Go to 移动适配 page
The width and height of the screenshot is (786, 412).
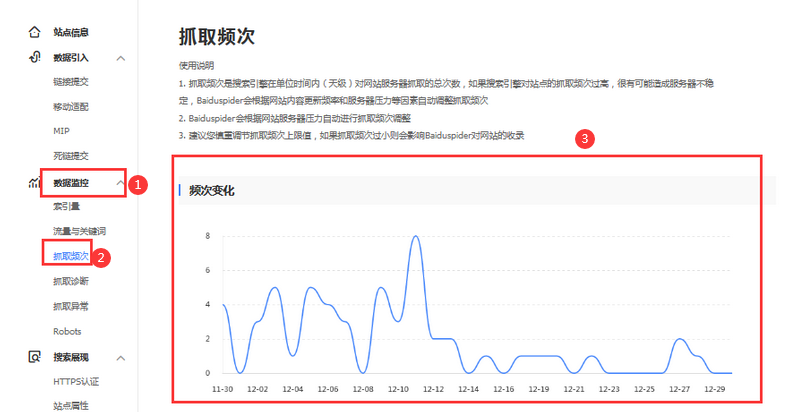pos(71,106)
